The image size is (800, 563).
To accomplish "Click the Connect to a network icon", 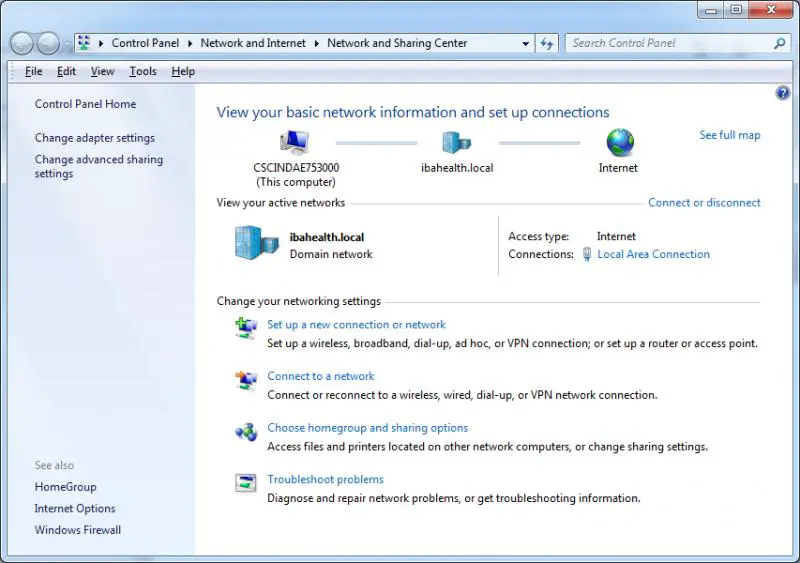I will (246, 380).
